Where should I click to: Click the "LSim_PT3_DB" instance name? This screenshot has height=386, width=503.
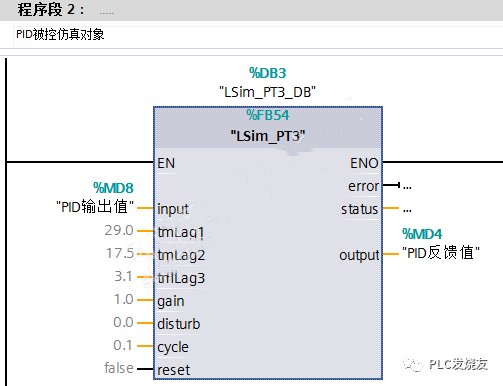pos(267,92)
